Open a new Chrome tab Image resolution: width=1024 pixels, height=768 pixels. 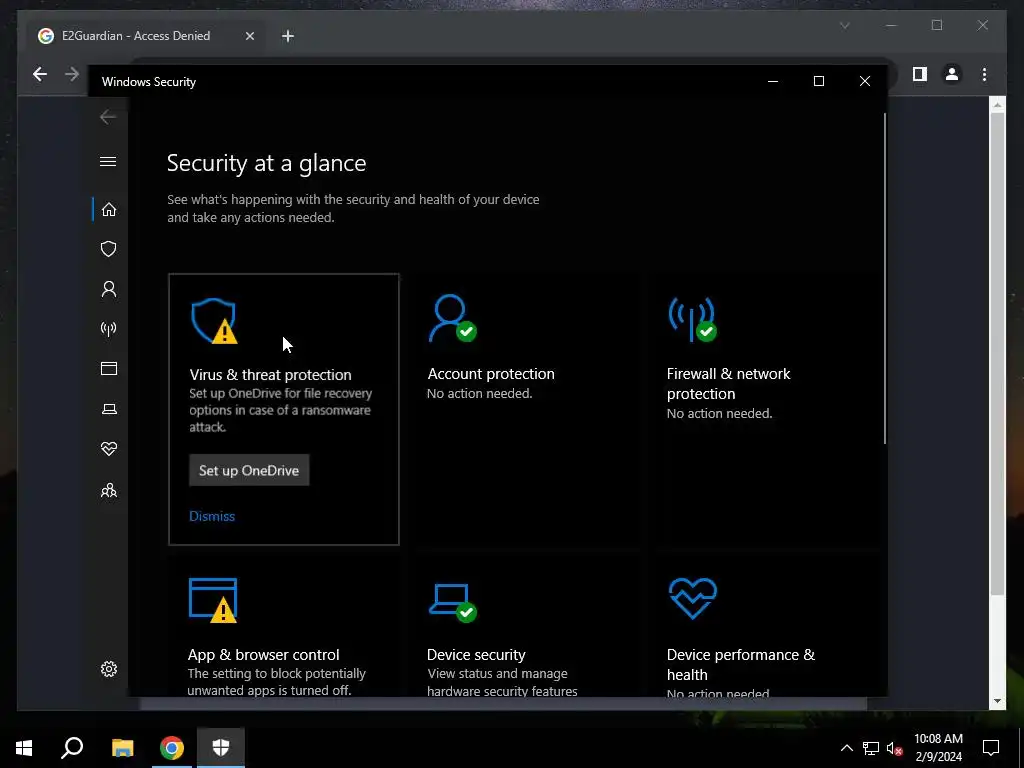tap(287, 36)
